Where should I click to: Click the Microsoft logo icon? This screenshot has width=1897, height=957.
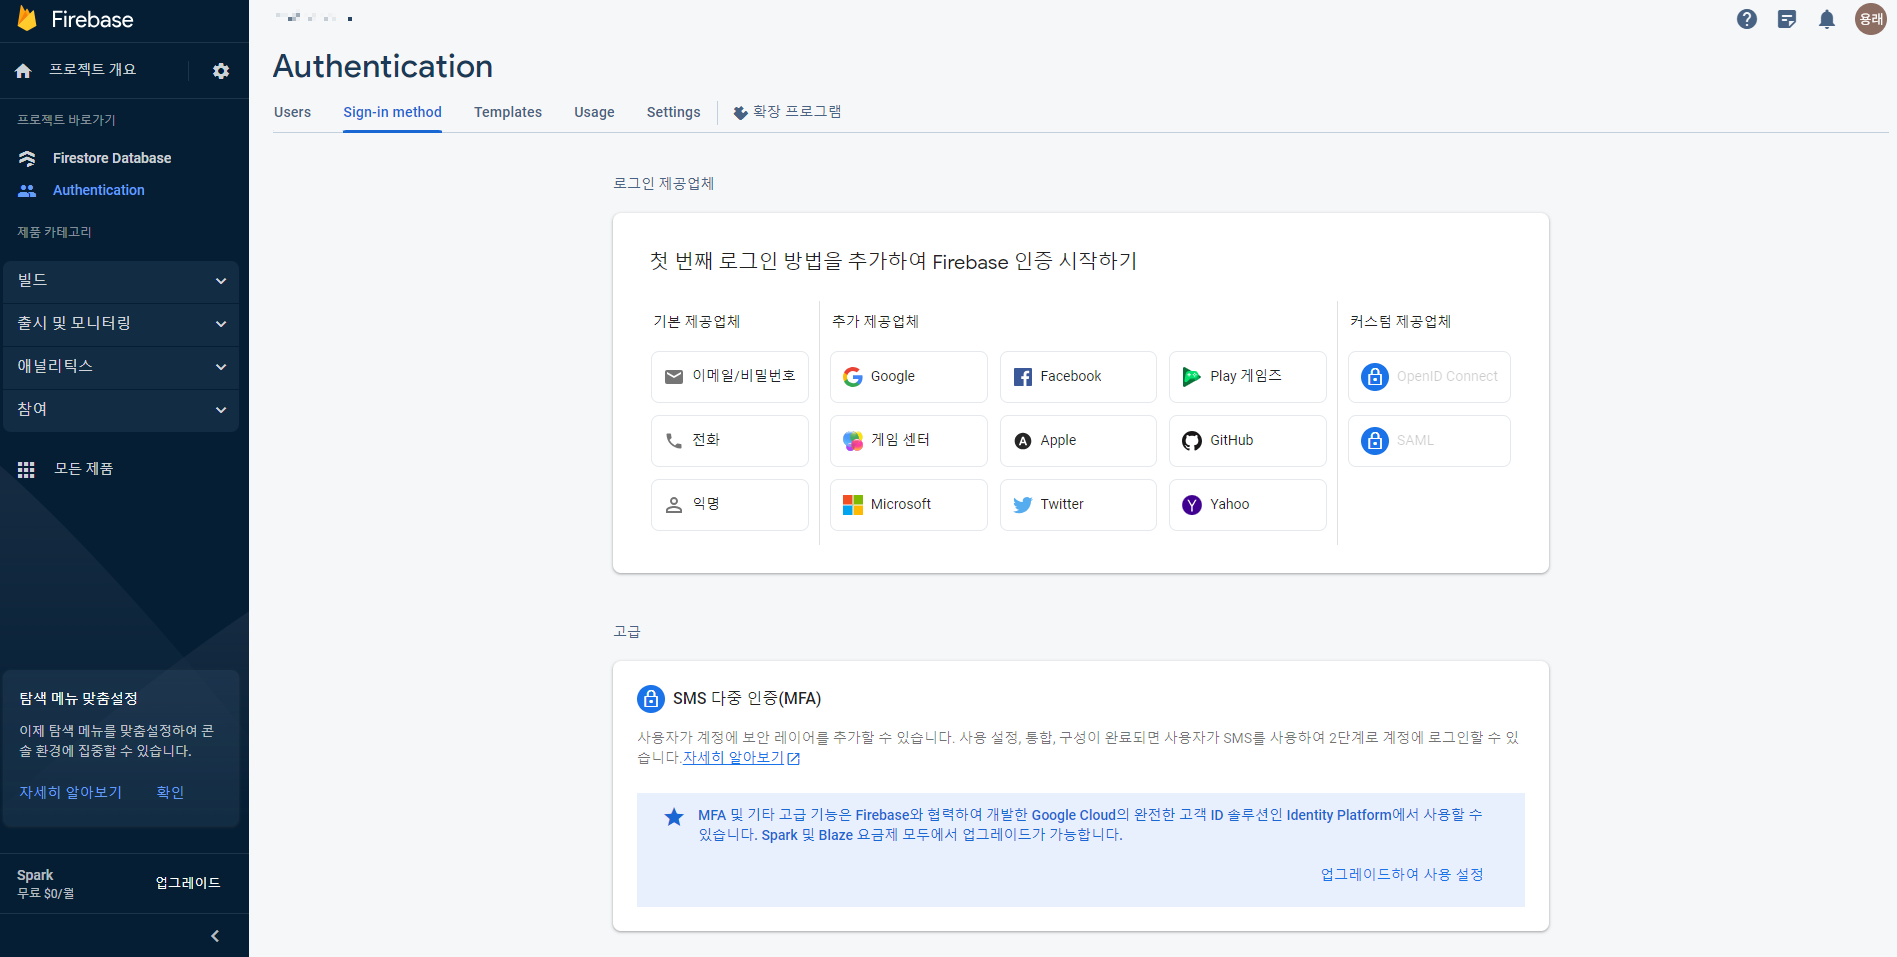853,505
